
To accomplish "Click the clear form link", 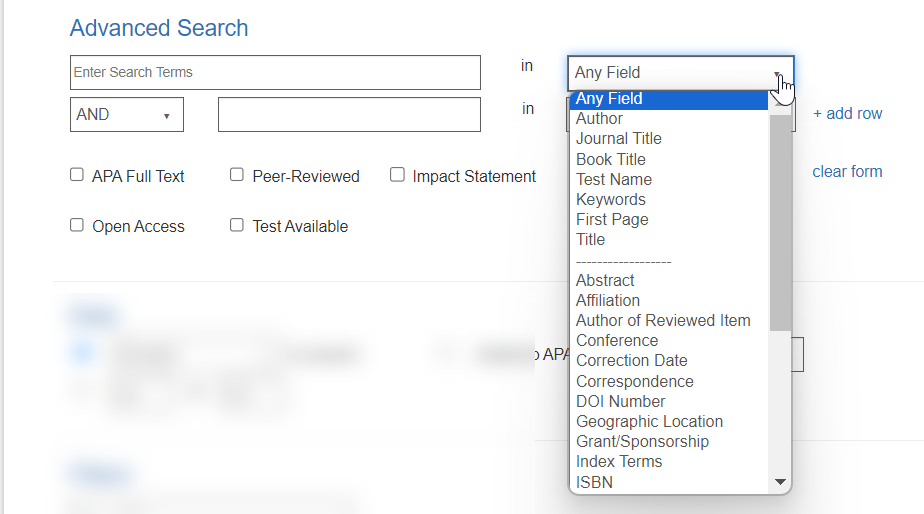I will 847,172.
